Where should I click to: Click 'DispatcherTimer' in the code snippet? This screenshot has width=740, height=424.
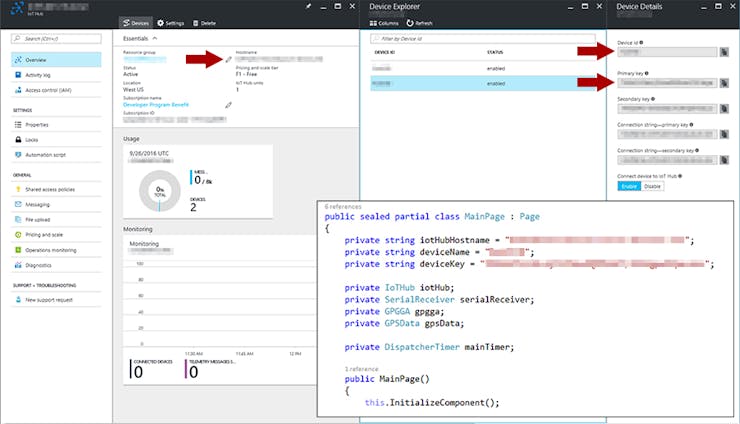(x=422, y=347)
